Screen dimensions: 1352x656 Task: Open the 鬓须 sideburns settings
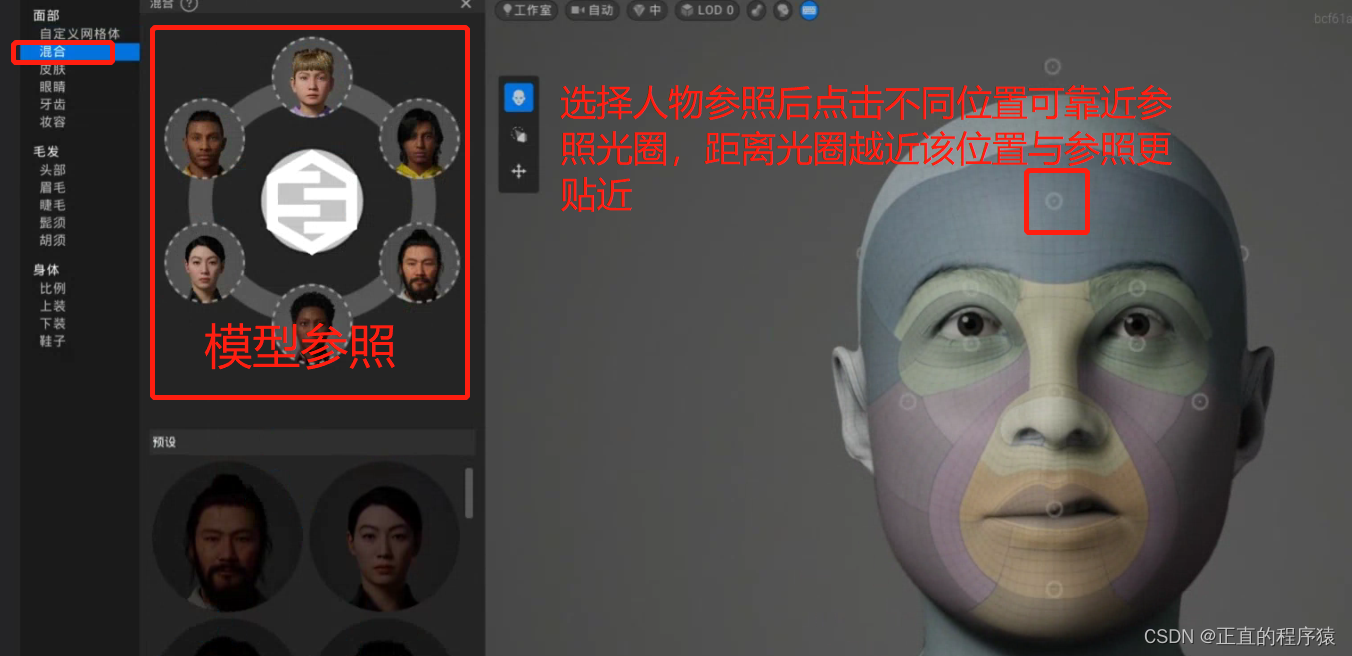click(52, 223)
